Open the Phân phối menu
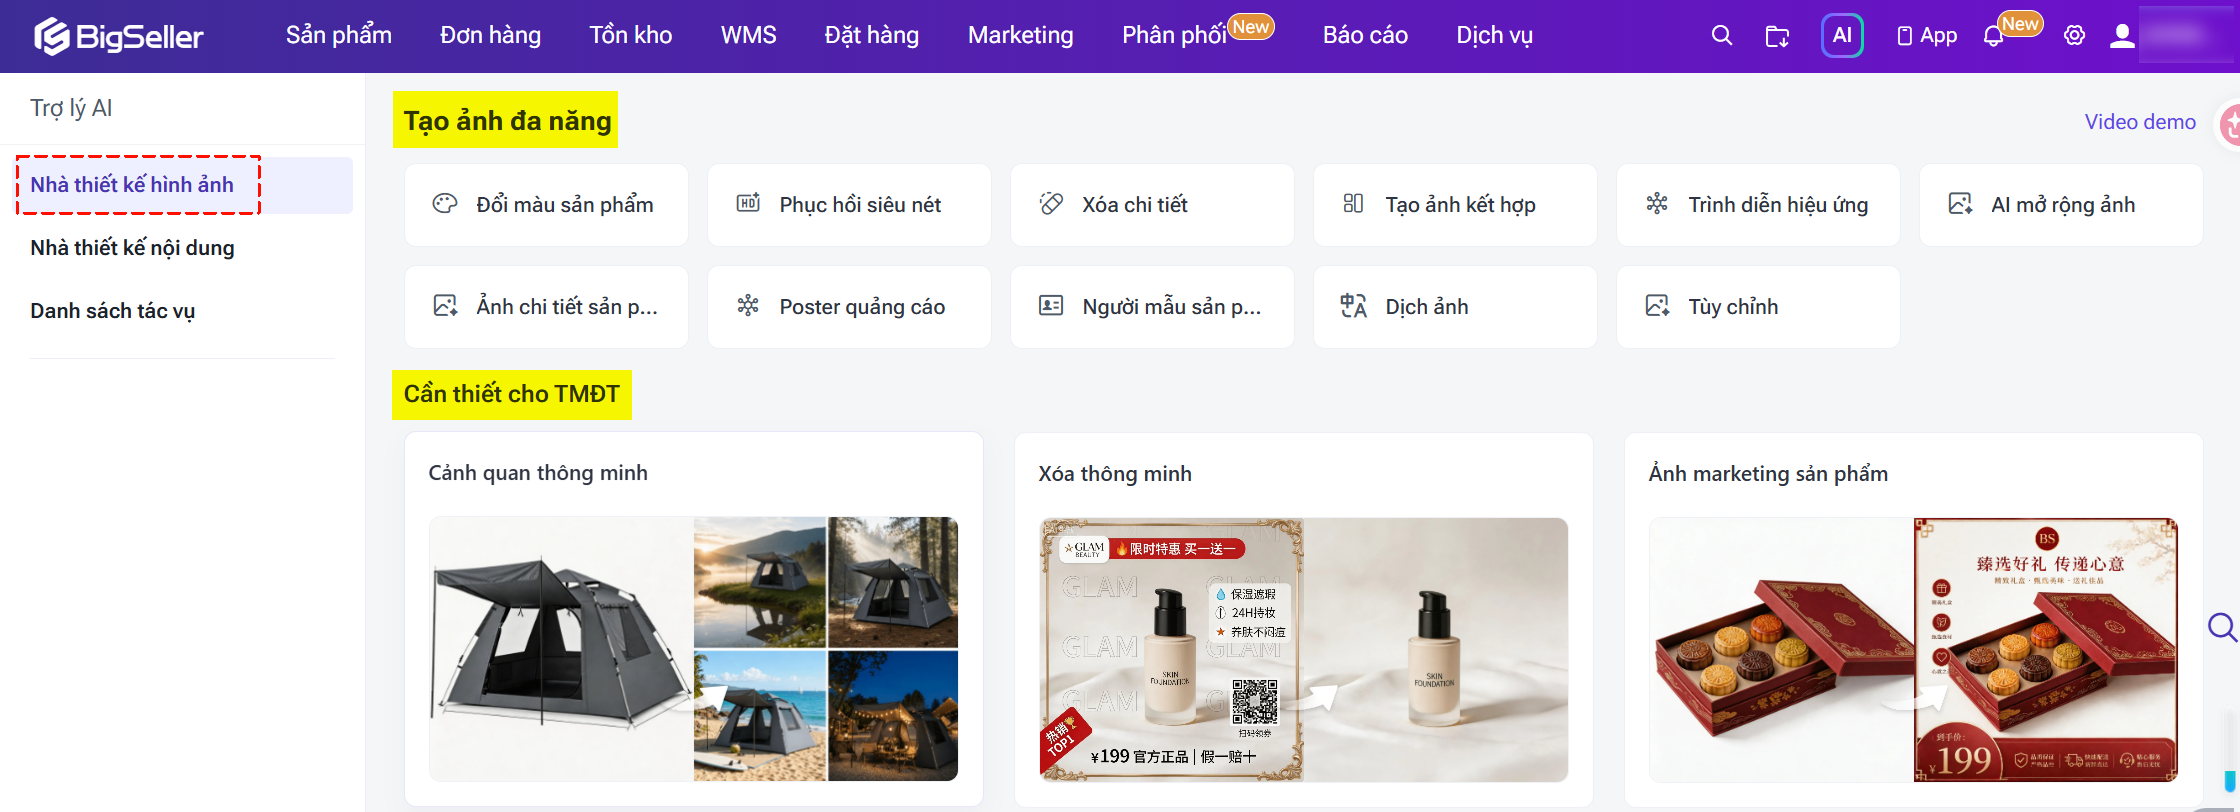Screen dimensions: 2240x812 (1174, 36)
